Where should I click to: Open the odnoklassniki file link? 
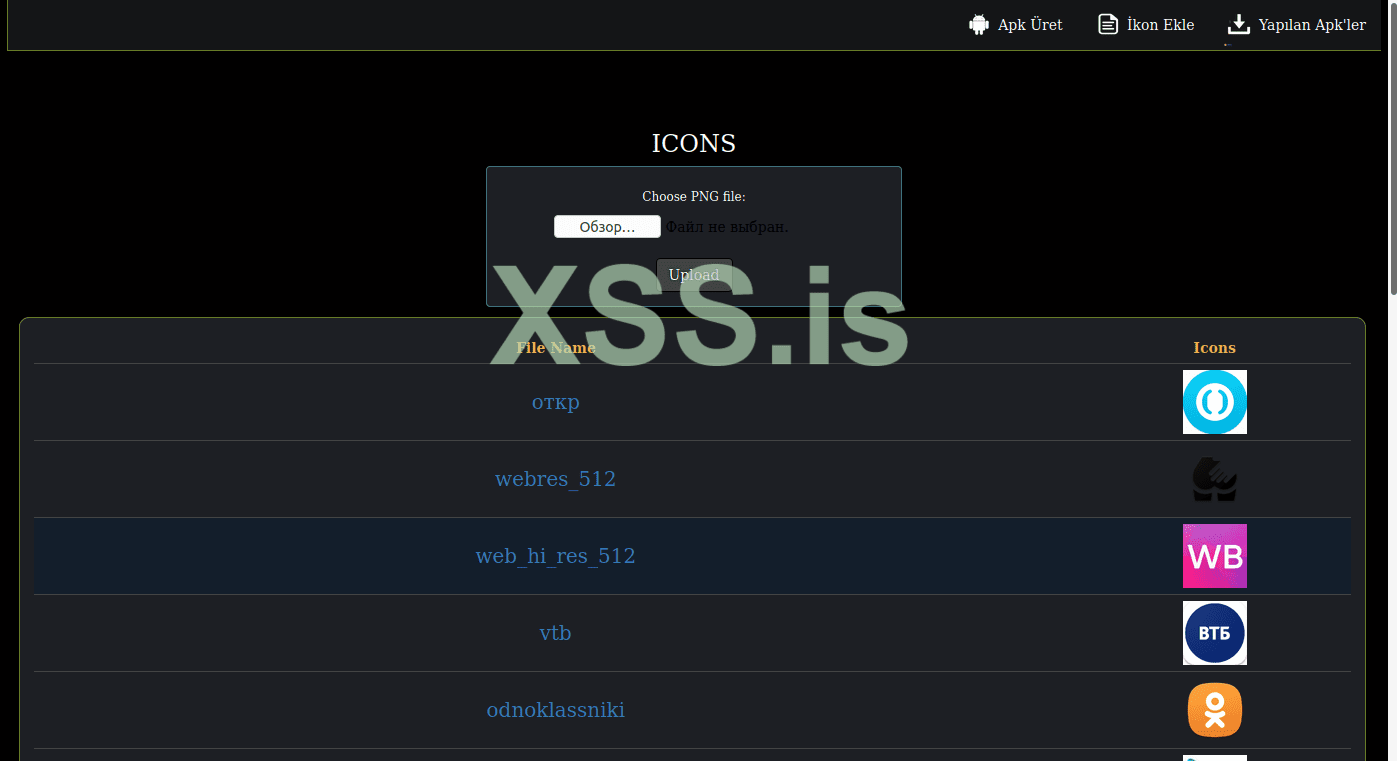point(556,710)
